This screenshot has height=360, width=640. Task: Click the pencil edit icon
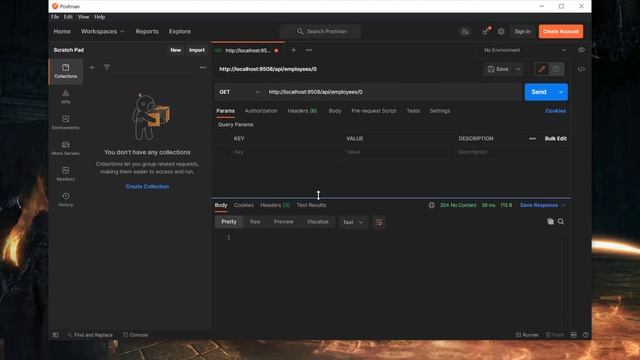[x=542, y=69]
